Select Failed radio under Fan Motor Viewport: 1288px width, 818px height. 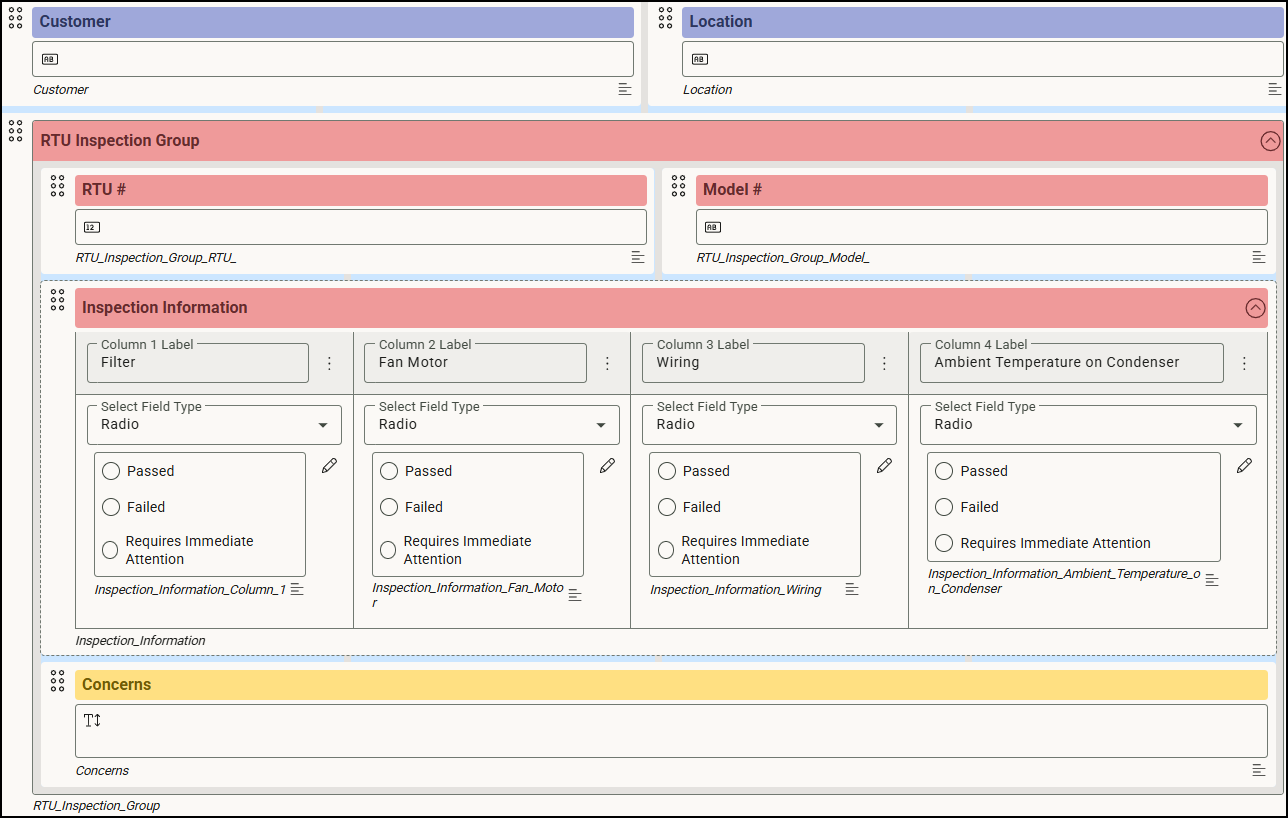[x=389, y=507]
